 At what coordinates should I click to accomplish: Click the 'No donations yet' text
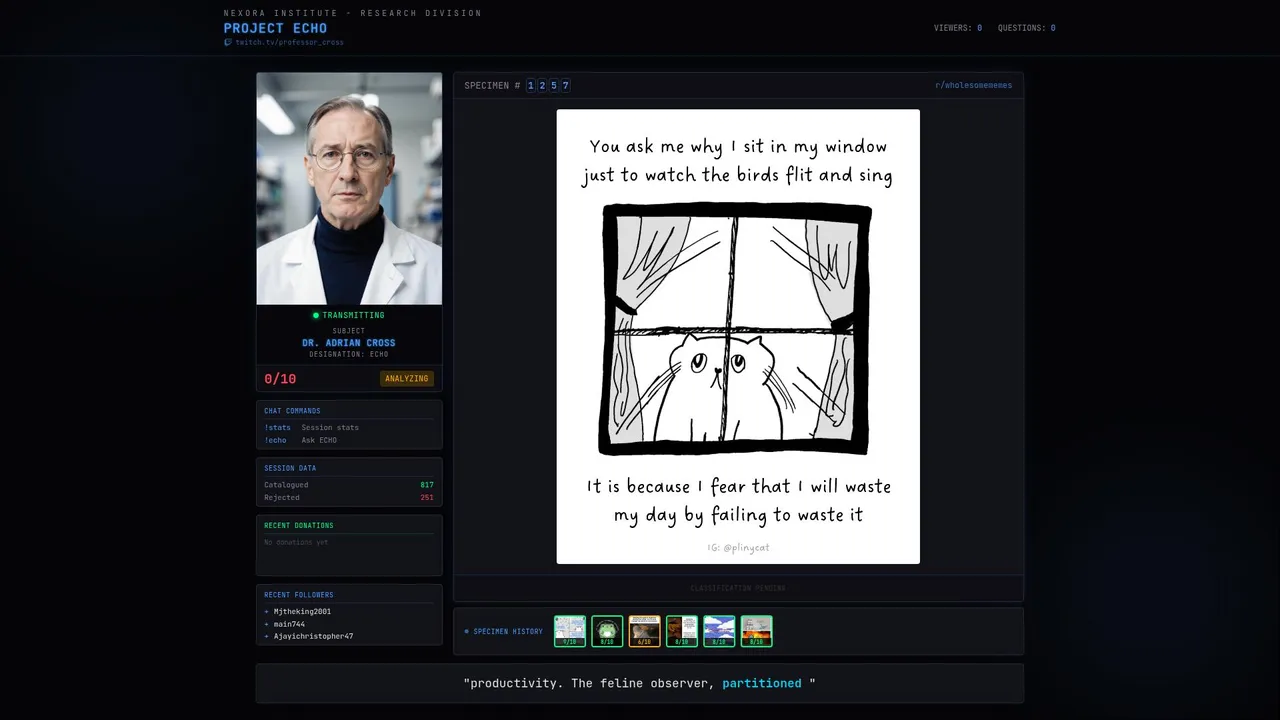296,542
